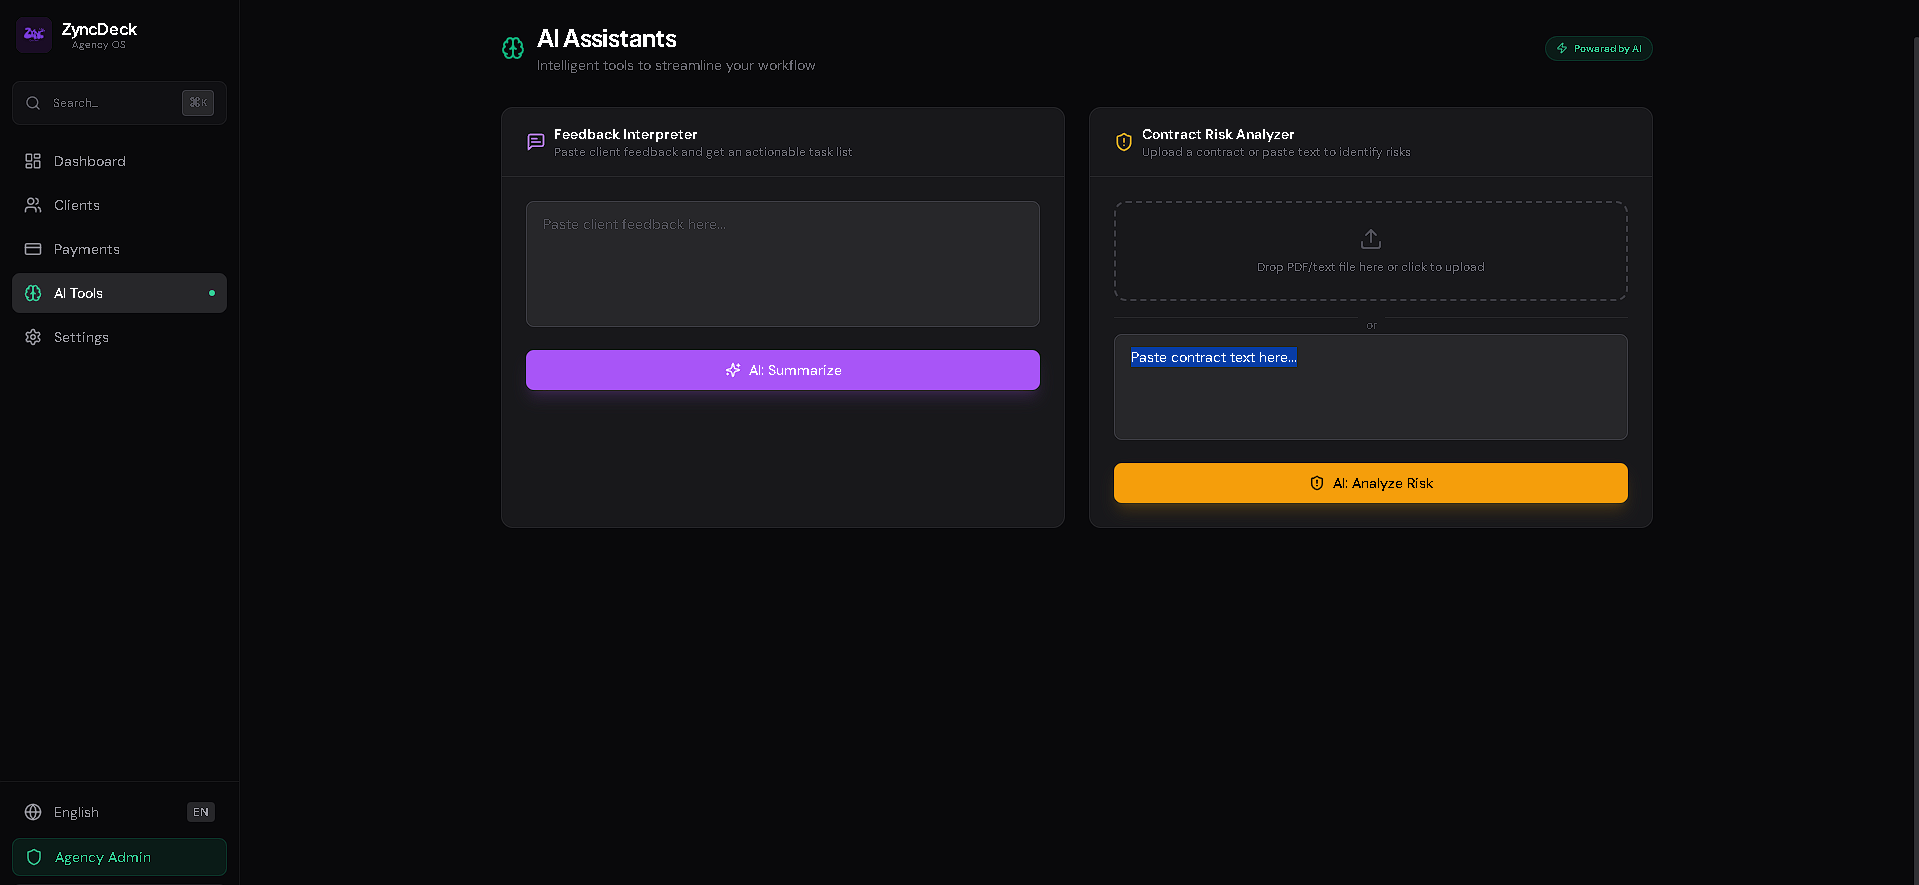The width and height of the screenshot is (1919, 885).
Task: Click the Agency Admin shield icon
Action: pos(34,857)
